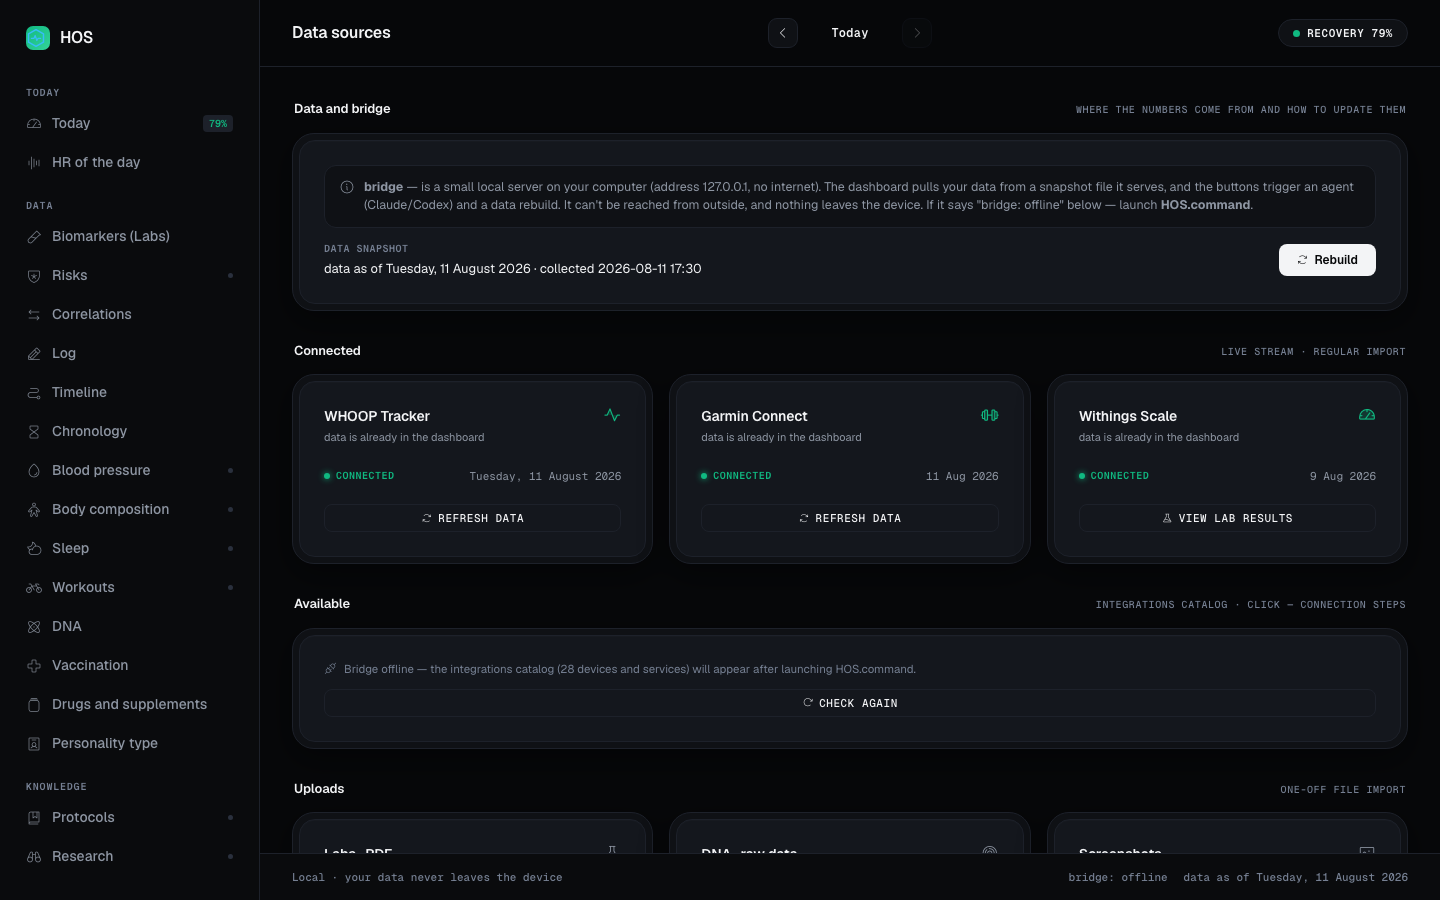Navigate to Correlations page

pyautogui.click(x=130, y=315)
